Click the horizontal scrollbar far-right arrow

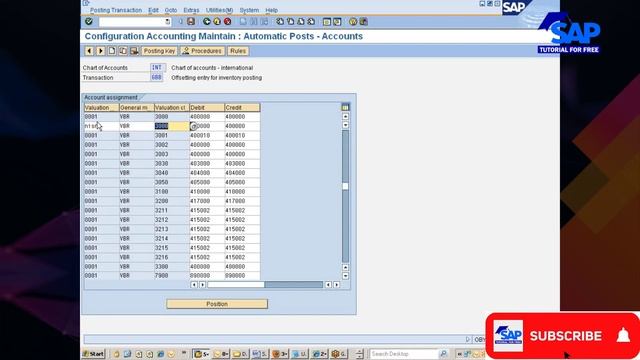click(336, 284)
